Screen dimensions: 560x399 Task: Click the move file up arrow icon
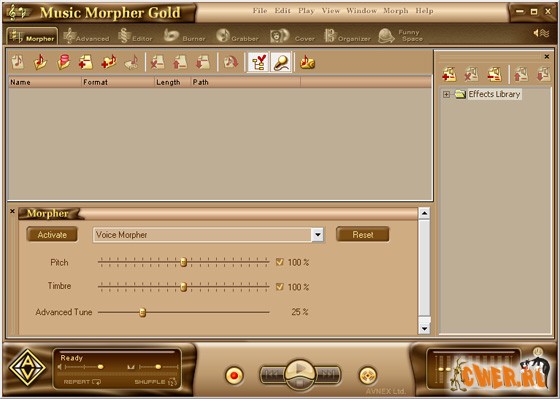tap(180, 63)
